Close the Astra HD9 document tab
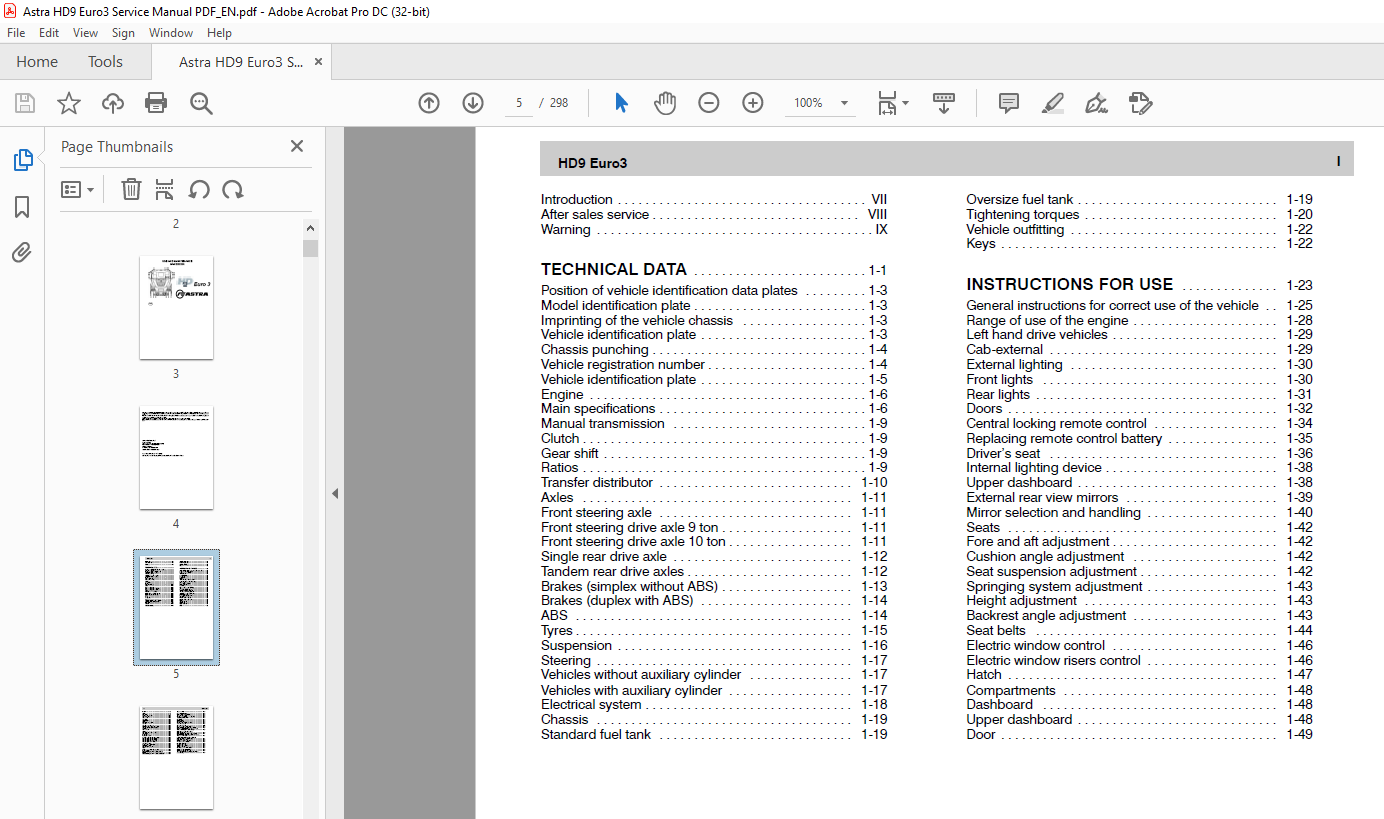Viewport: 1384px width, 819px height. 319,62
